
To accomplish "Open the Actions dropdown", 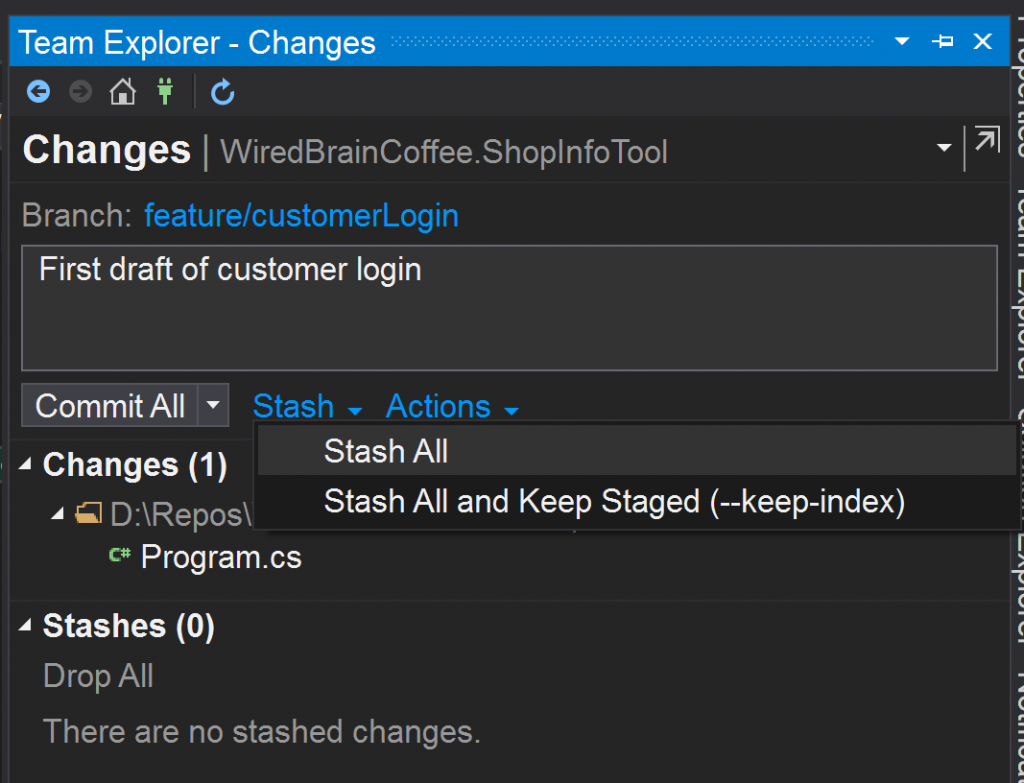I will point(452,406).
